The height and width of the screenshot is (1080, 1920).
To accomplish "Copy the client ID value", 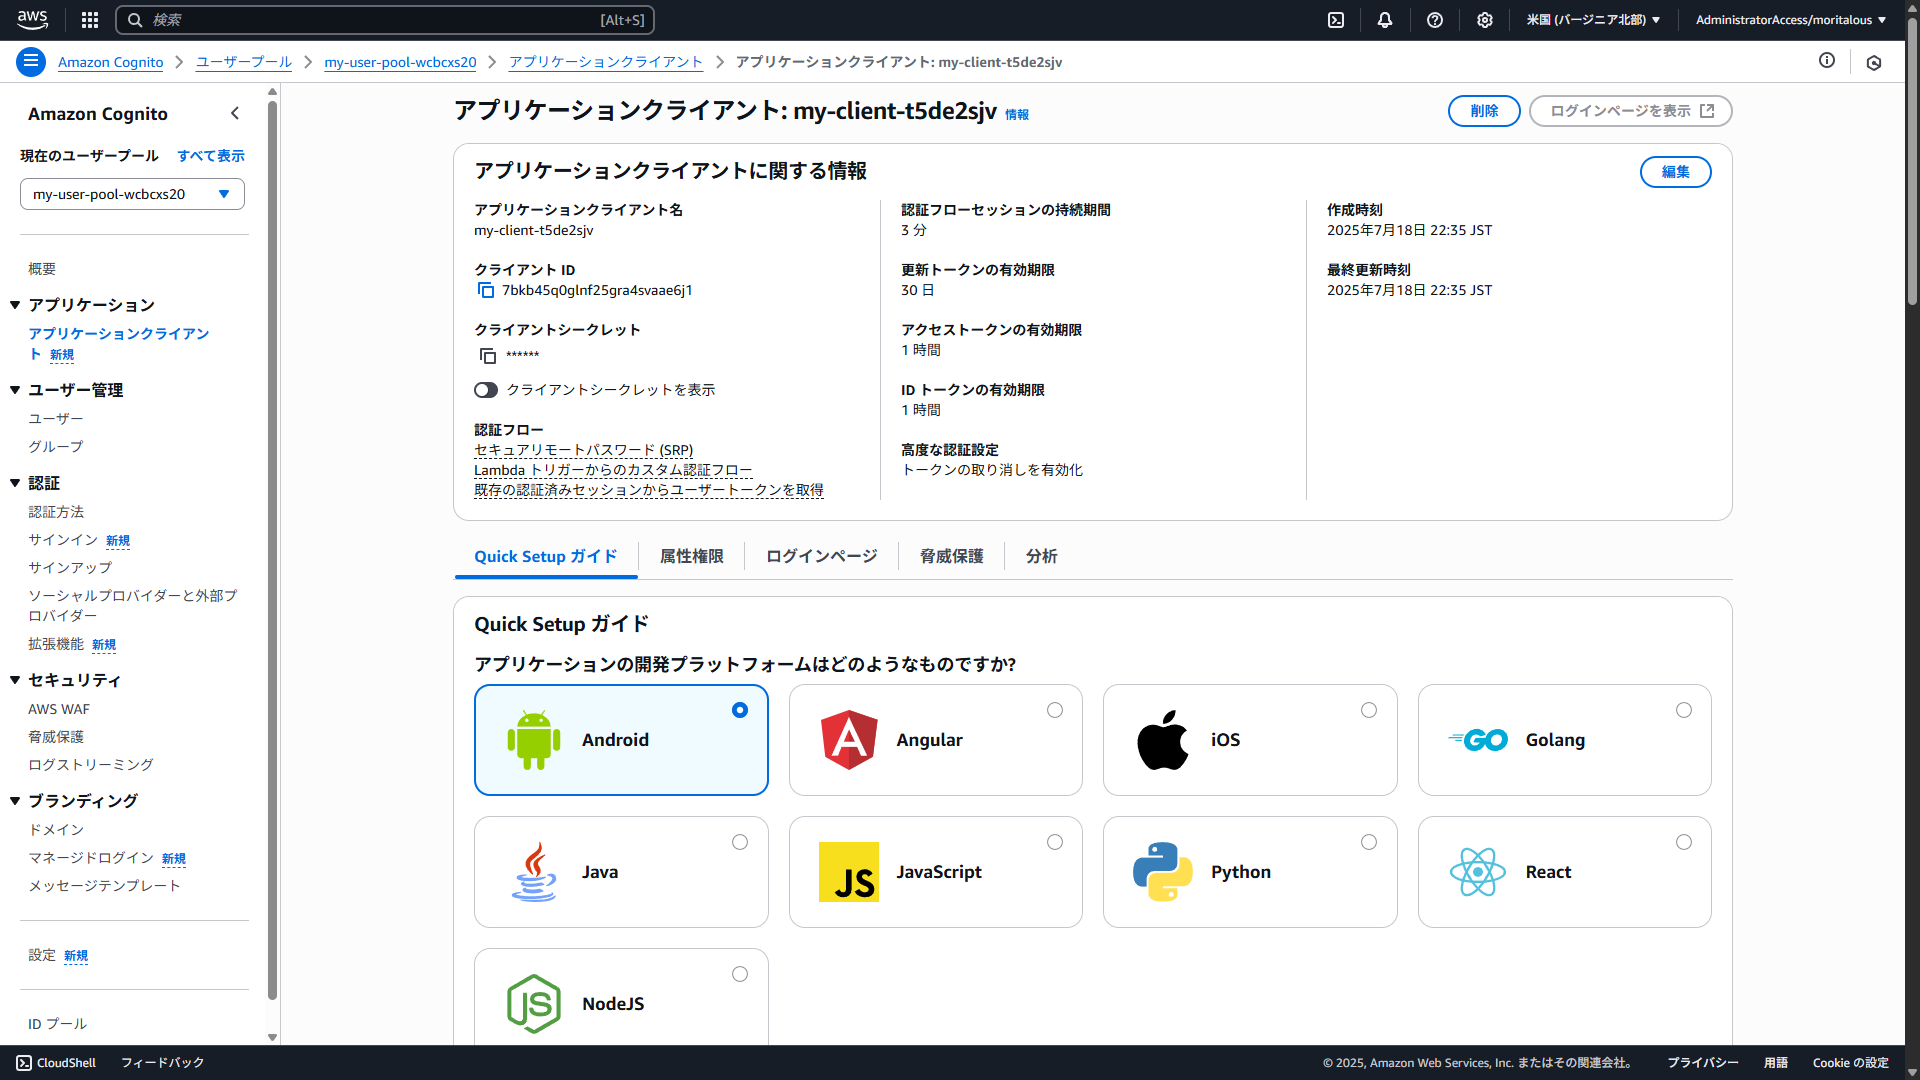I will tap(486, 290).
